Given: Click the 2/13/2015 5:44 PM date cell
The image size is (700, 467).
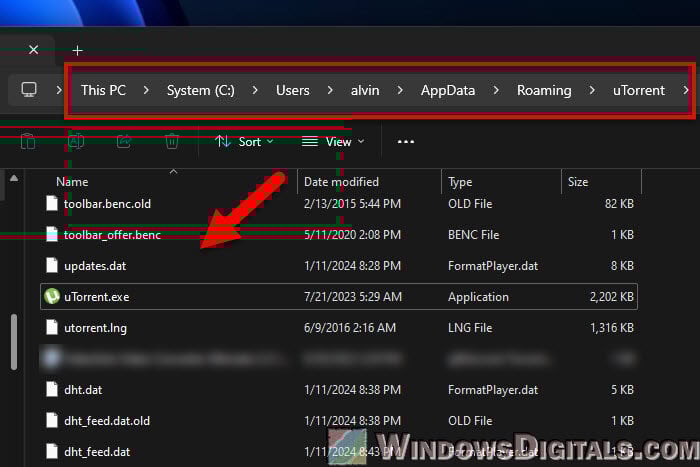Looking at the screenshot, I should [x=352, y=204].
